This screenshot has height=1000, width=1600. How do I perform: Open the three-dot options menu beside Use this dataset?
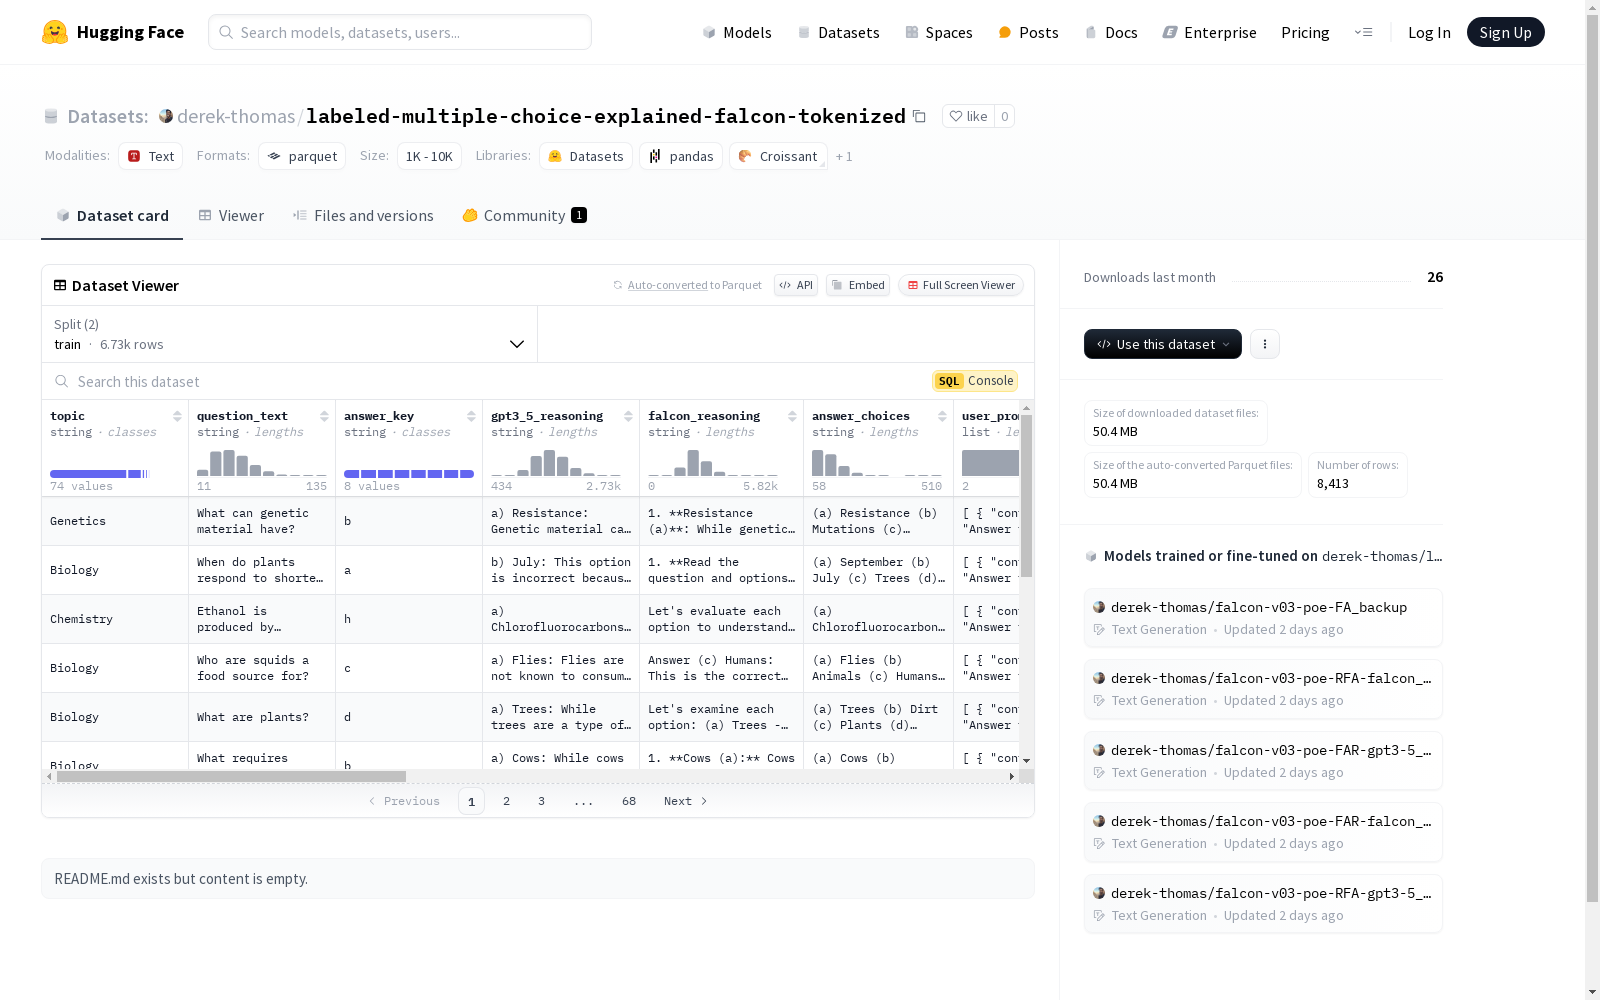click(x=1265, y=344)
